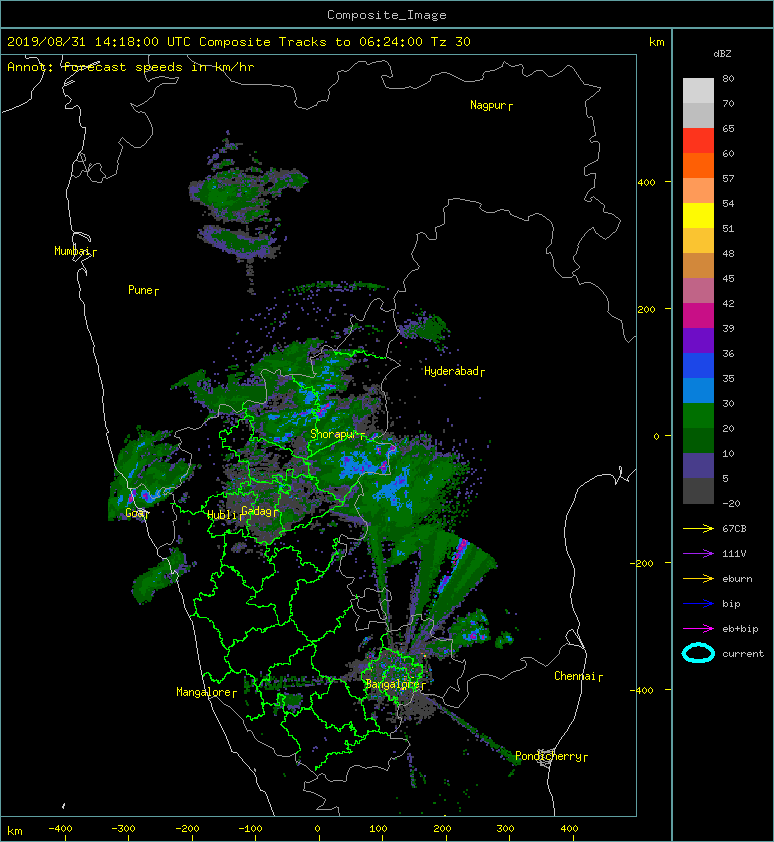The width and height of the screenshot is (774, 842).
Task: Click the 'eb+bip' legend label text
Action: pos(740,629)
